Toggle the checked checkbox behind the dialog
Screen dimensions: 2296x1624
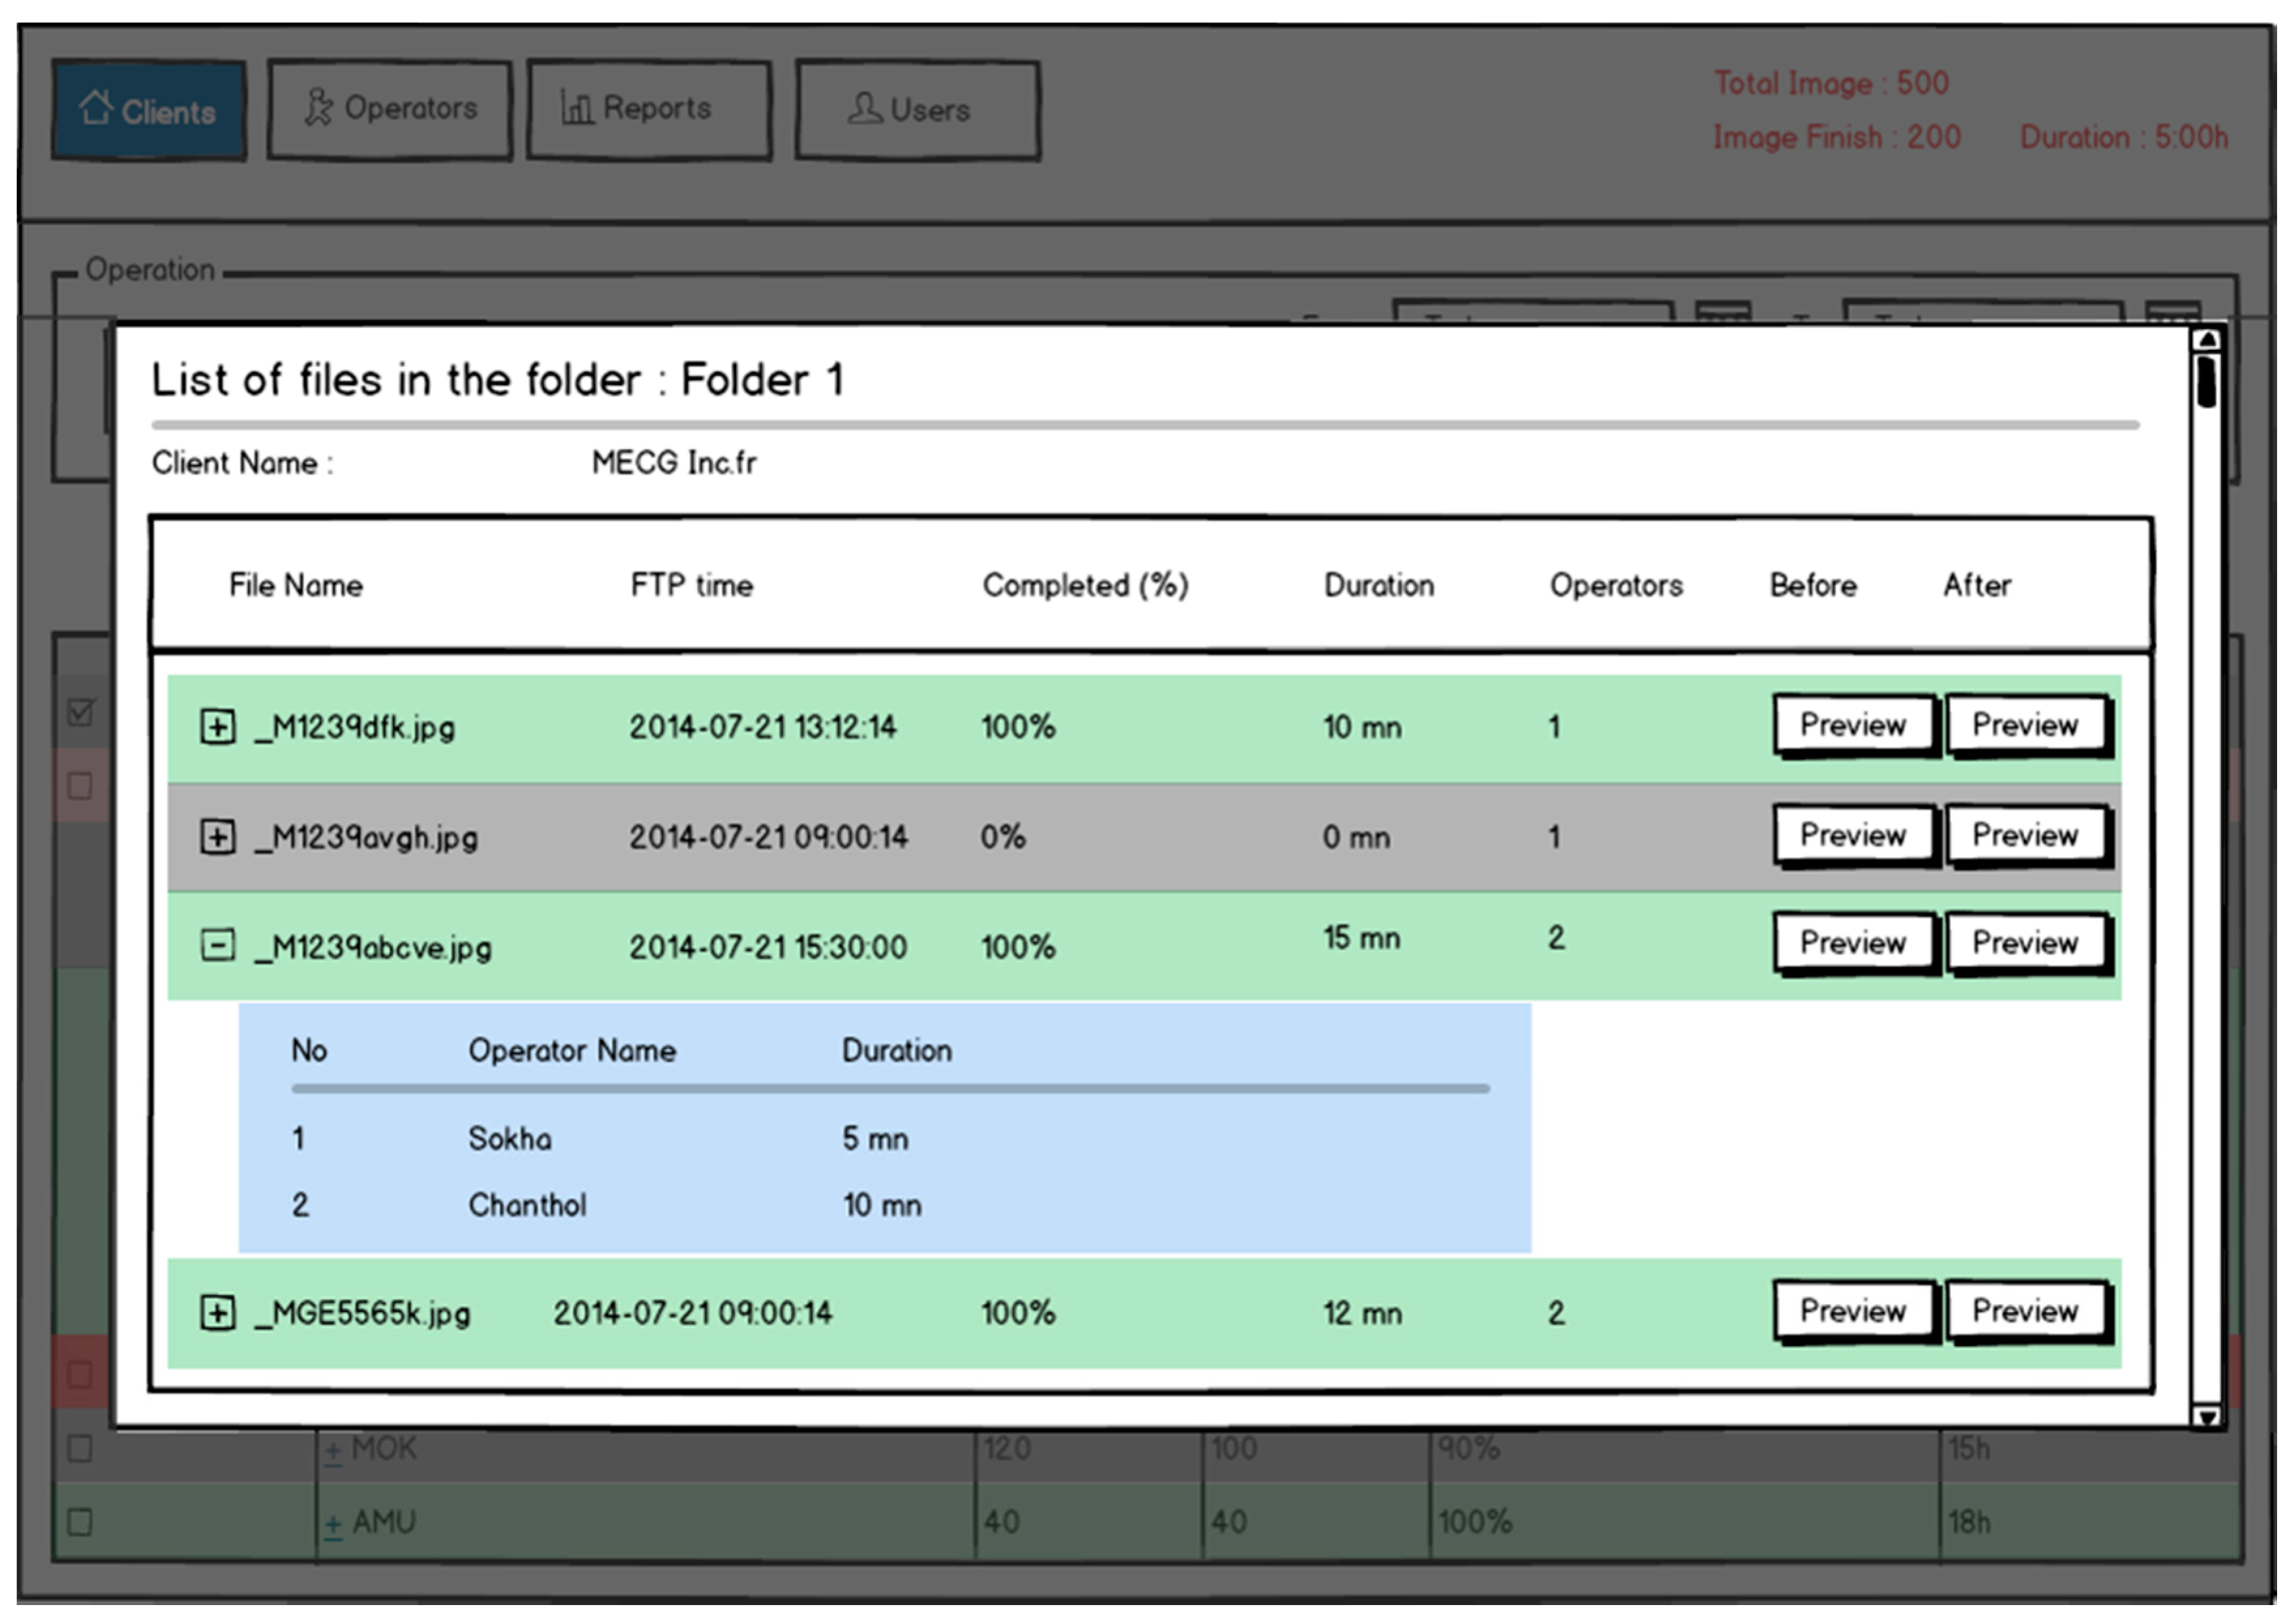point(80,713)
